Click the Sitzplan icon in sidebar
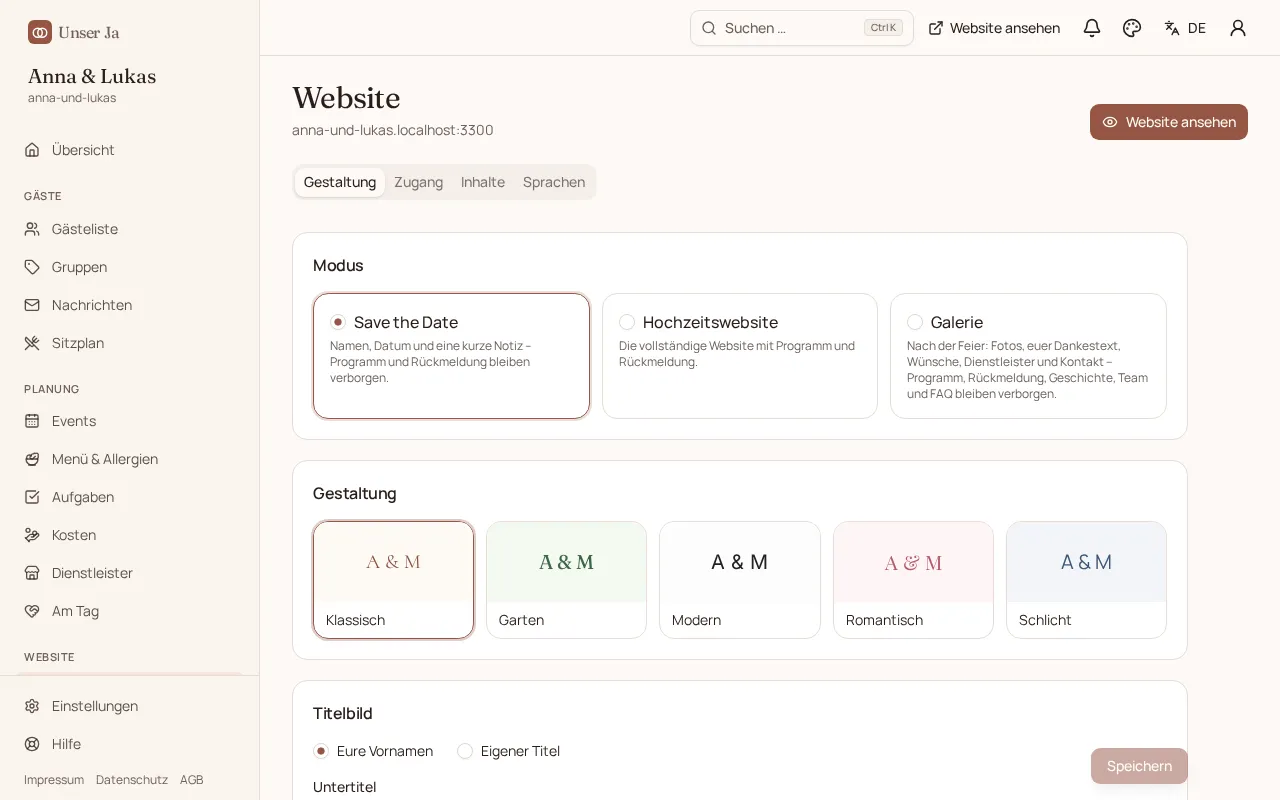 32,343
